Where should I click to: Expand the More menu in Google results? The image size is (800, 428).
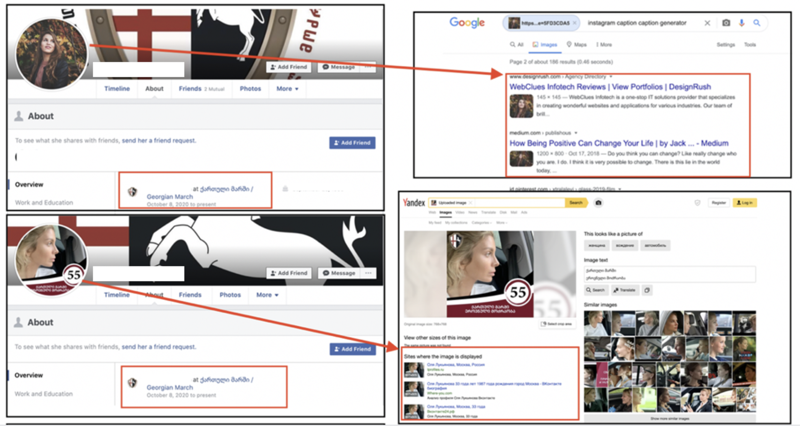[x=604, y=45]
